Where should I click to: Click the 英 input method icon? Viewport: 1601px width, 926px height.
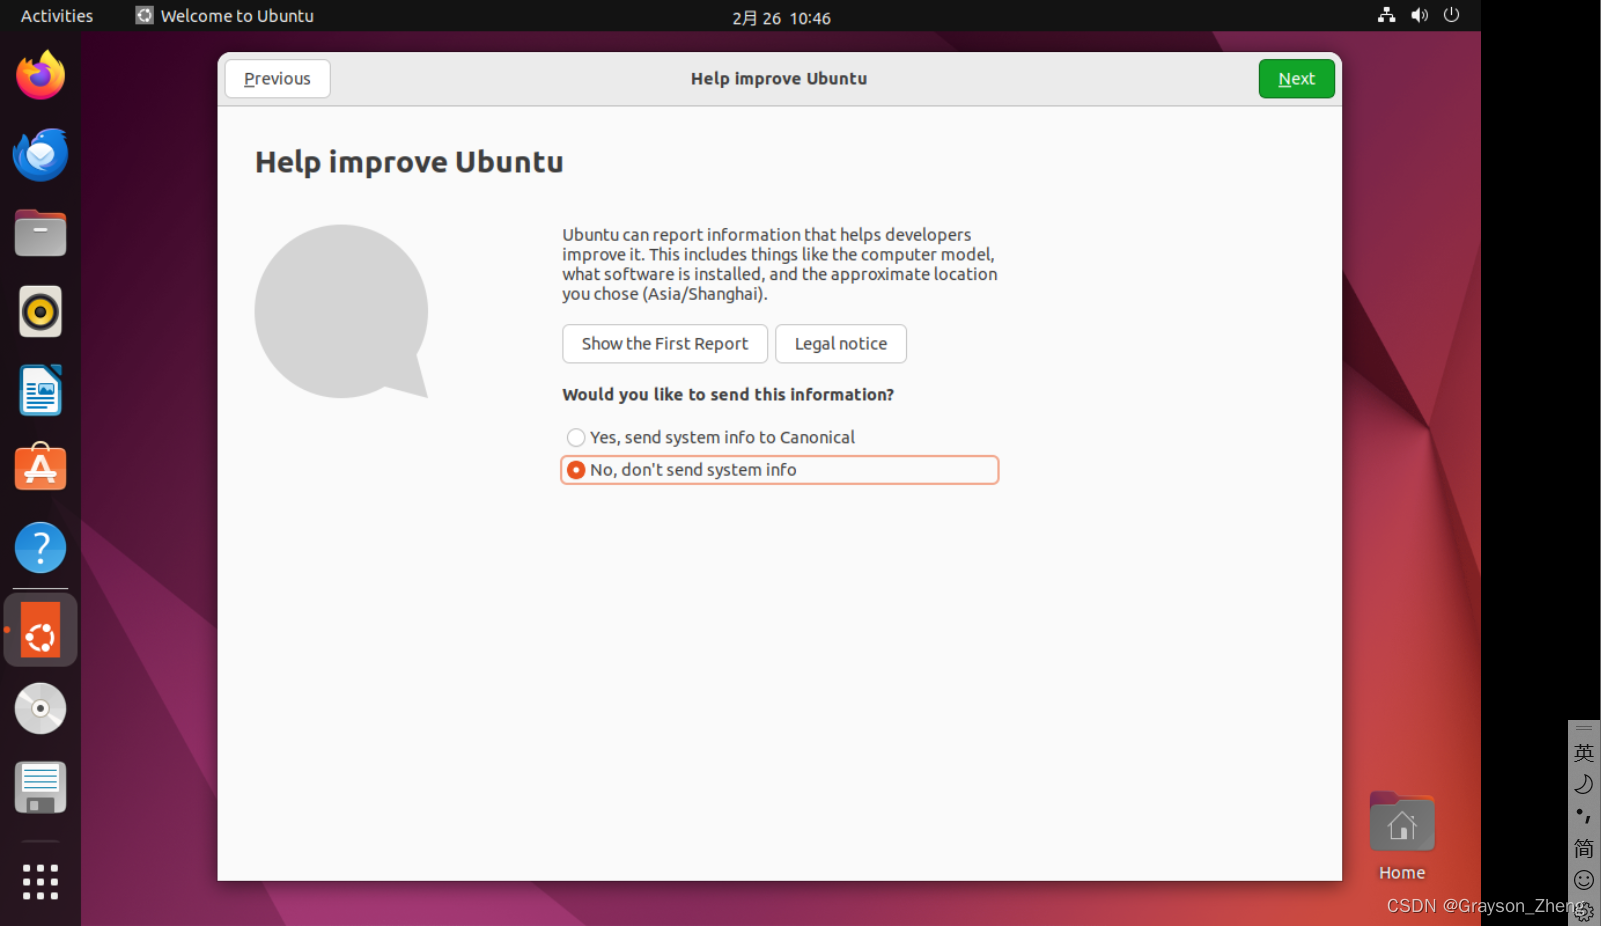point(1584,752)
